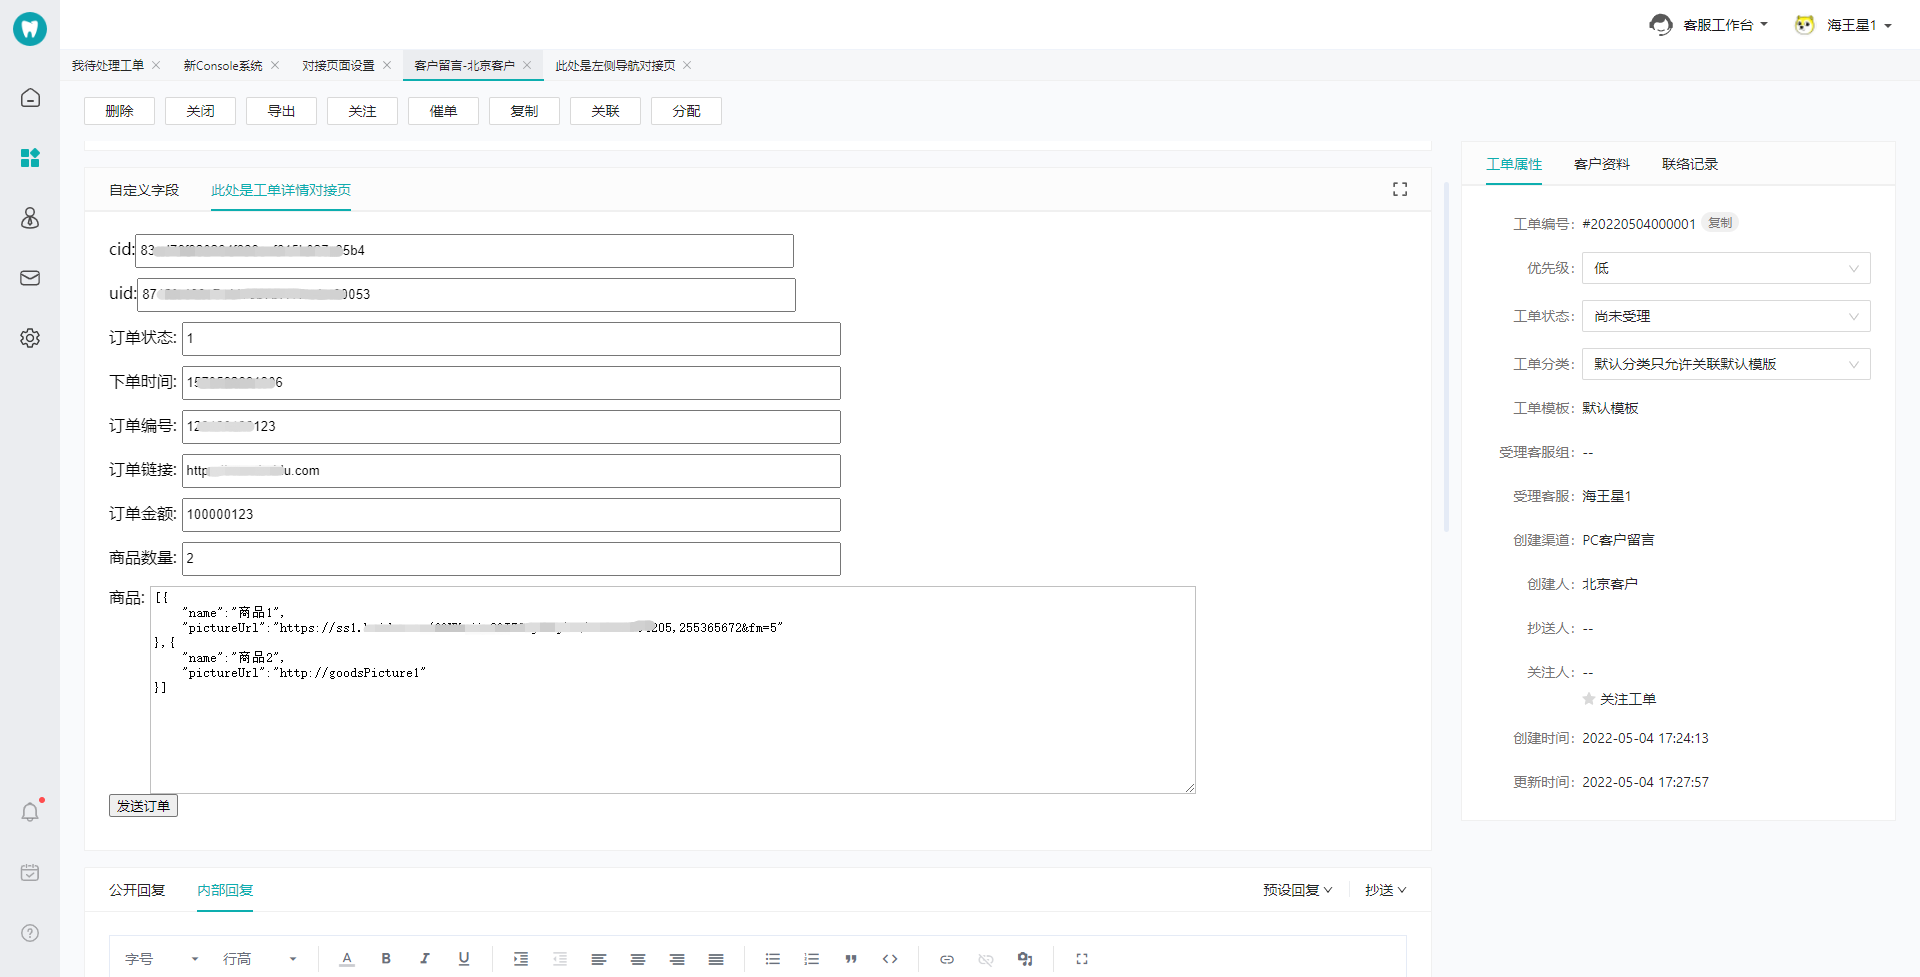Screen dimensions: 1920x977
Task: Open the 工单状态 status dropdown
Action: 1726,316
